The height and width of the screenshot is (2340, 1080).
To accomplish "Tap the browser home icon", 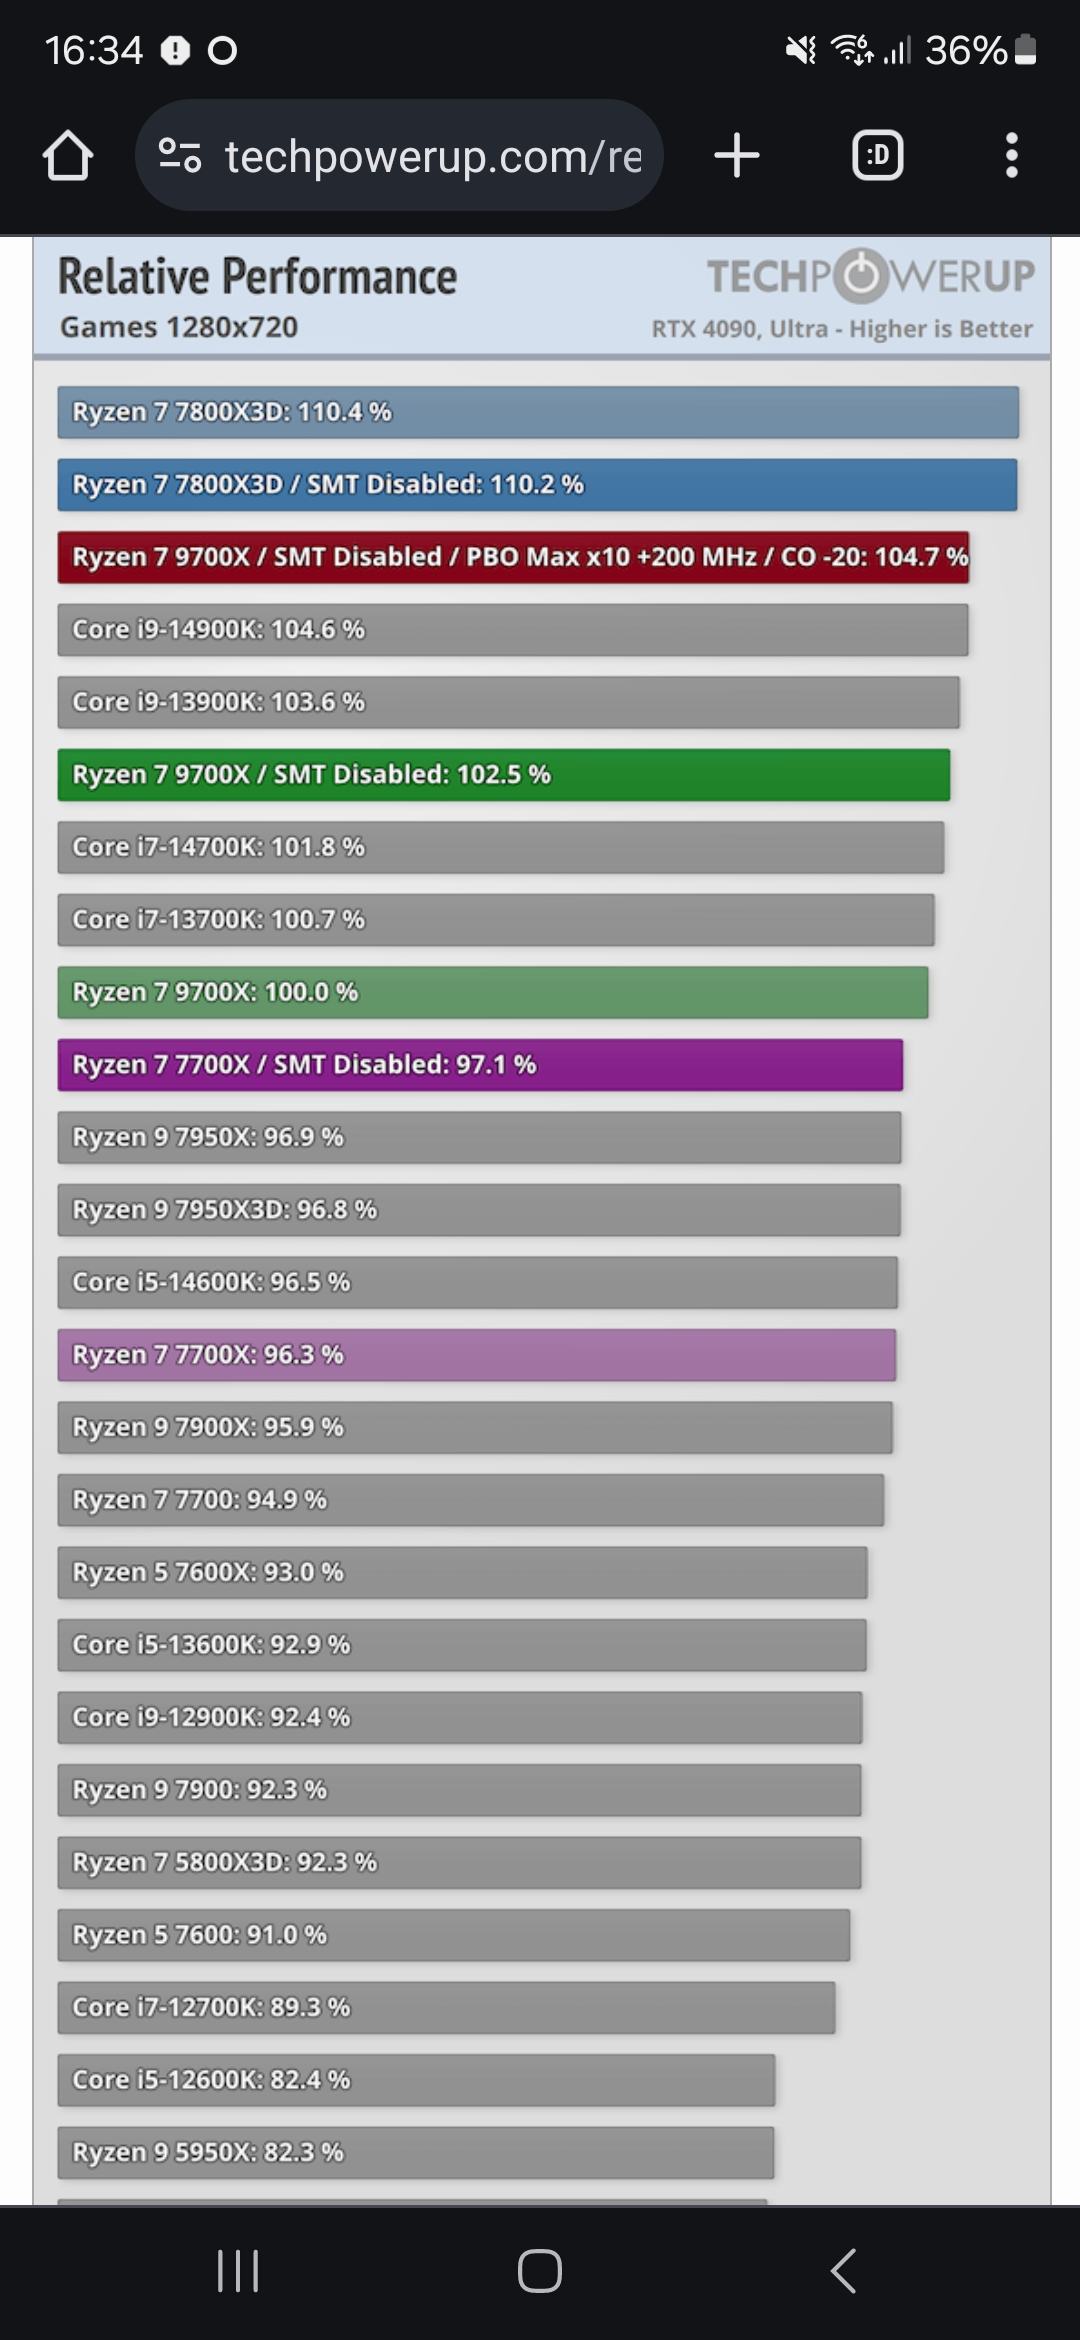I will pyautogui.click(x=68, y=156).
